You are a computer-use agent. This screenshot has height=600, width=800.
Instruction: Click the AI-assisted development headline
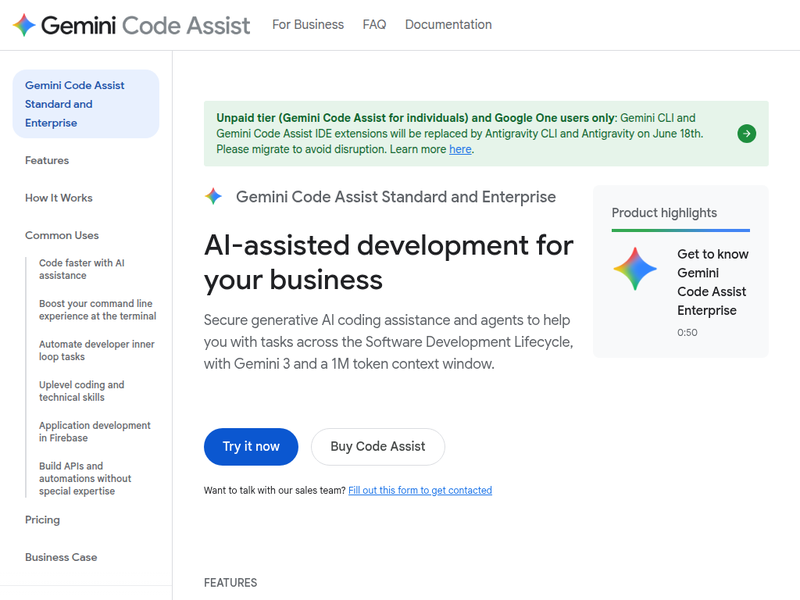point(389,262)
